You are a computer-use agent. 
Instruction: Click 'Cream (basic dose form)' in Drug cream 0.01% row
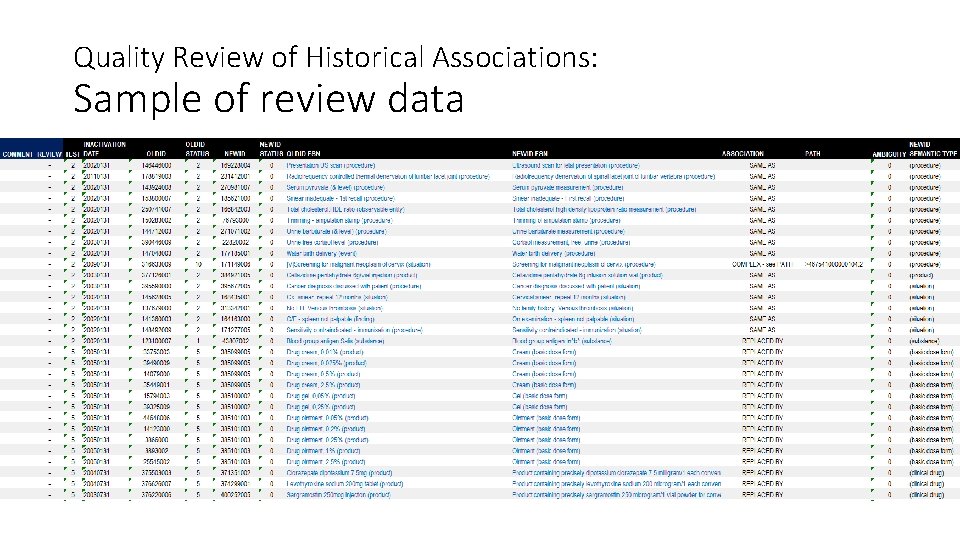coord(544,352)
